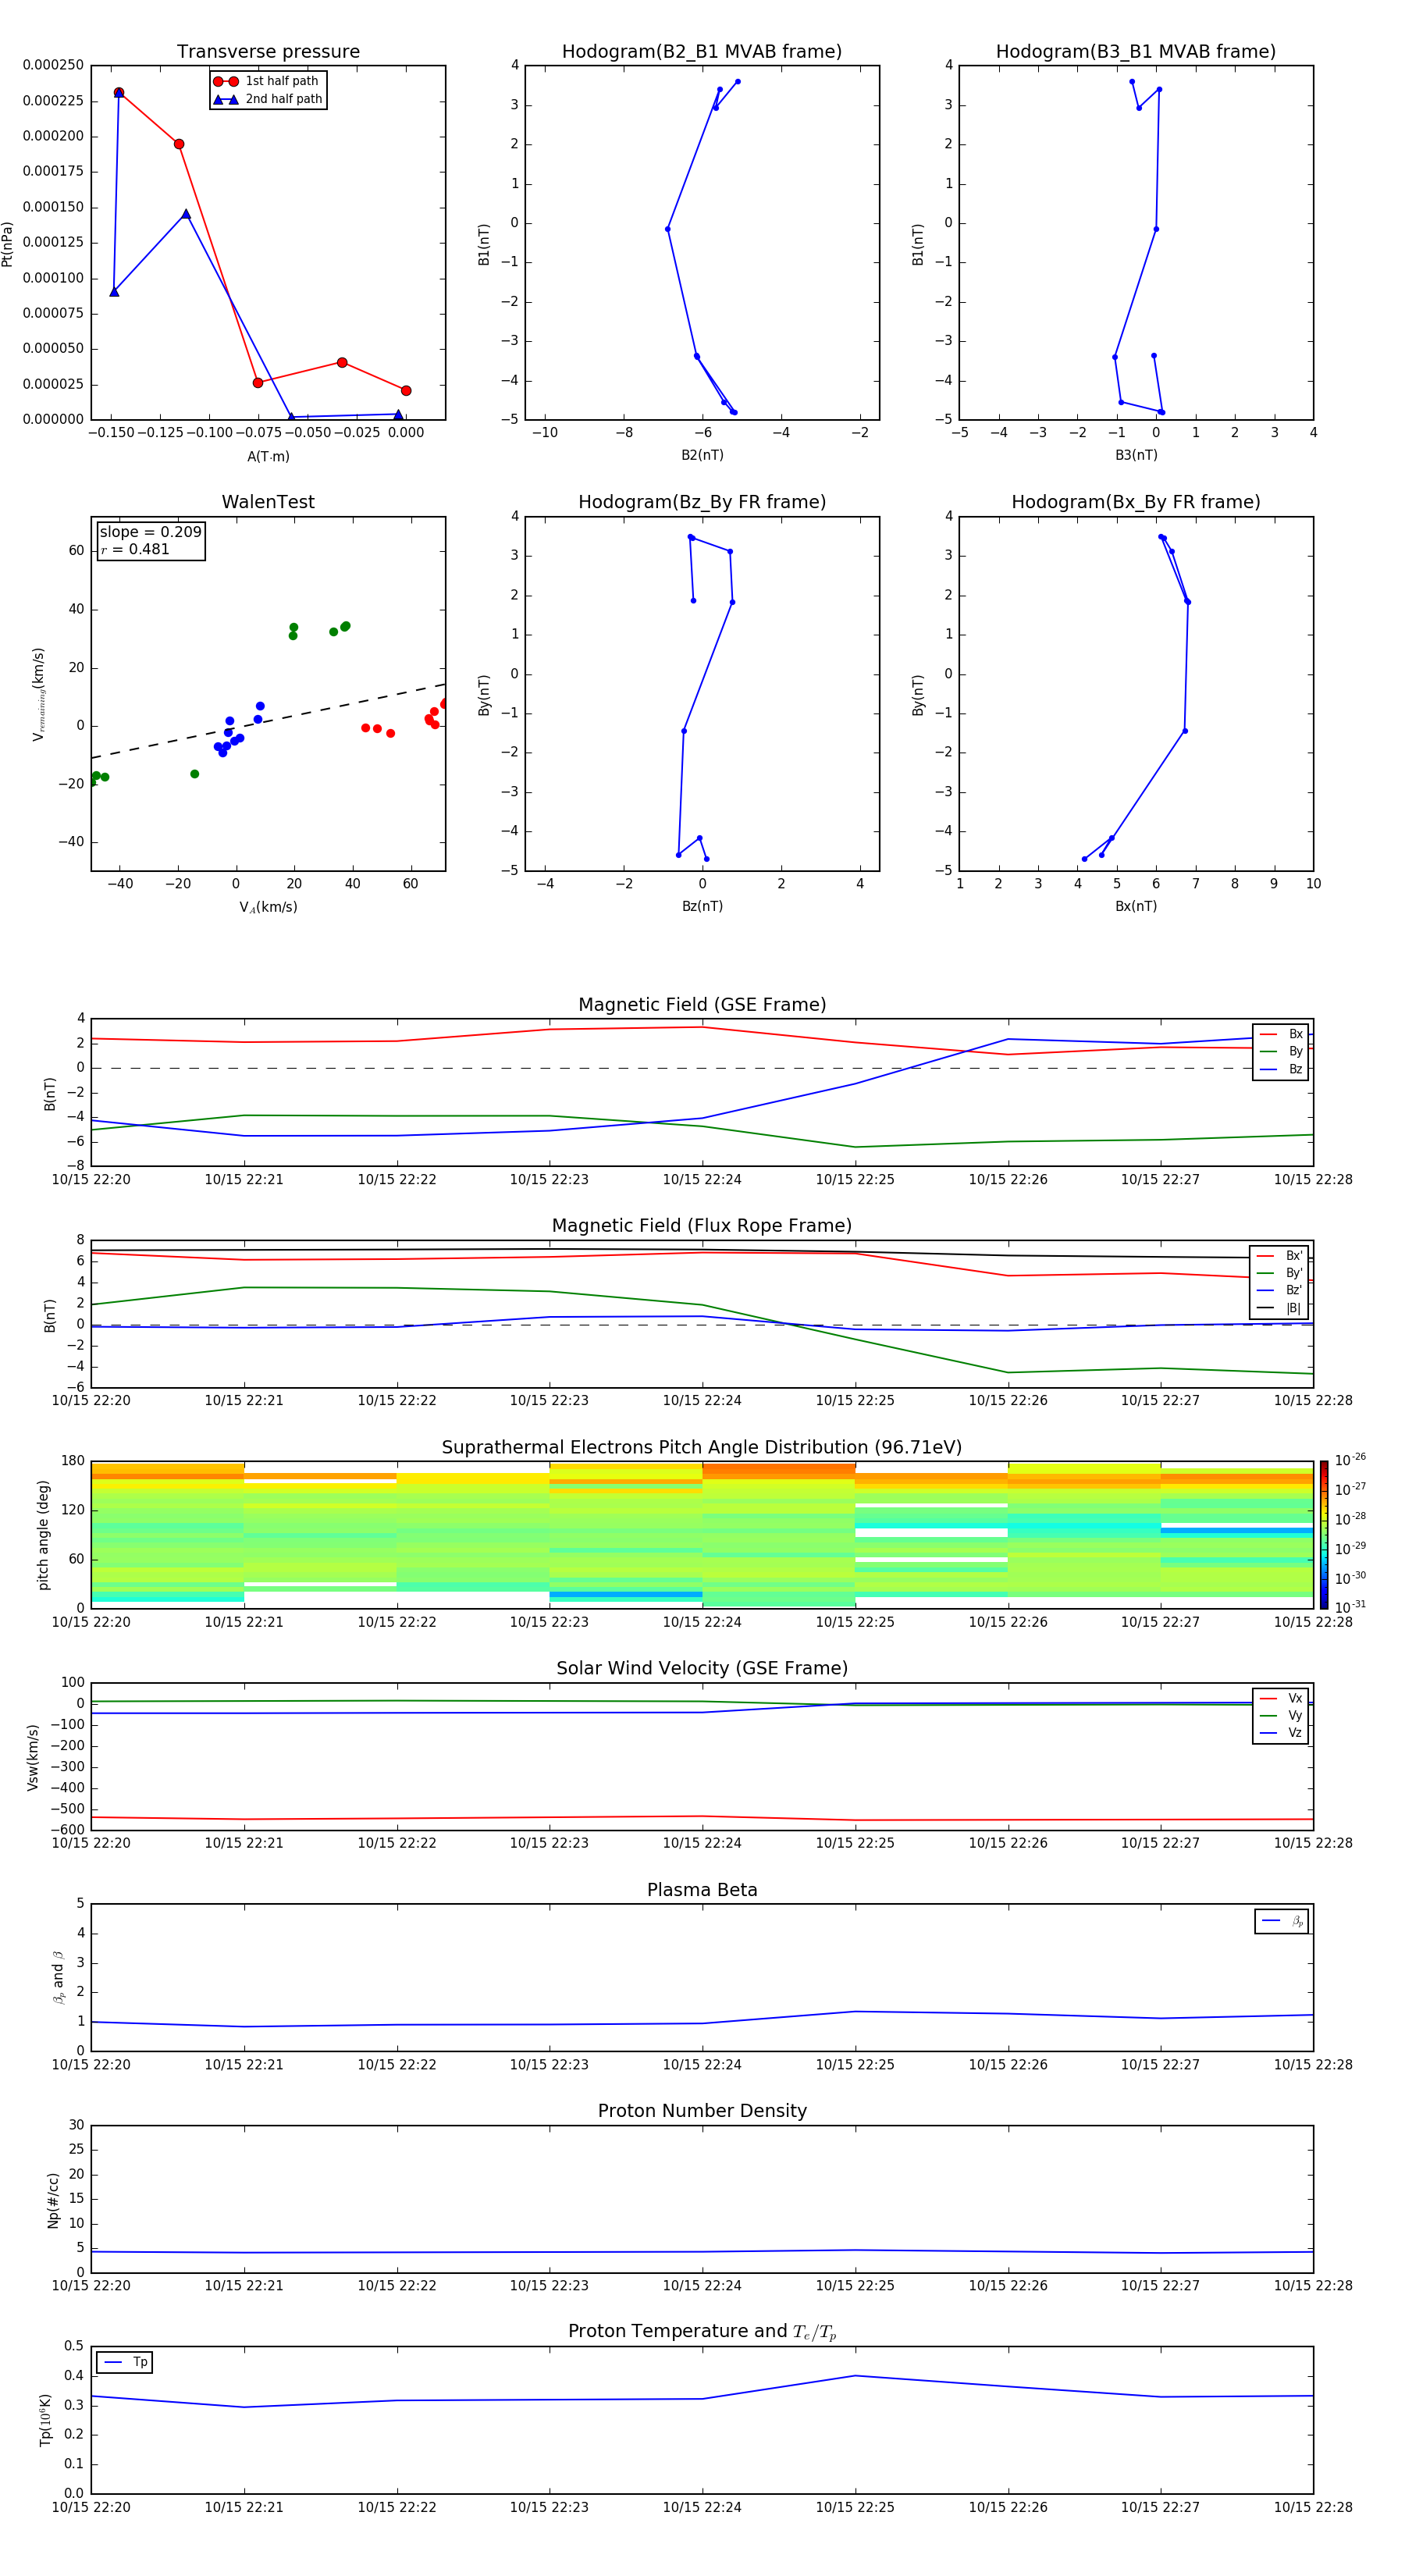Select 'Hodogram(B2_B1 MVAB frame)' title

tap(702, 52)
